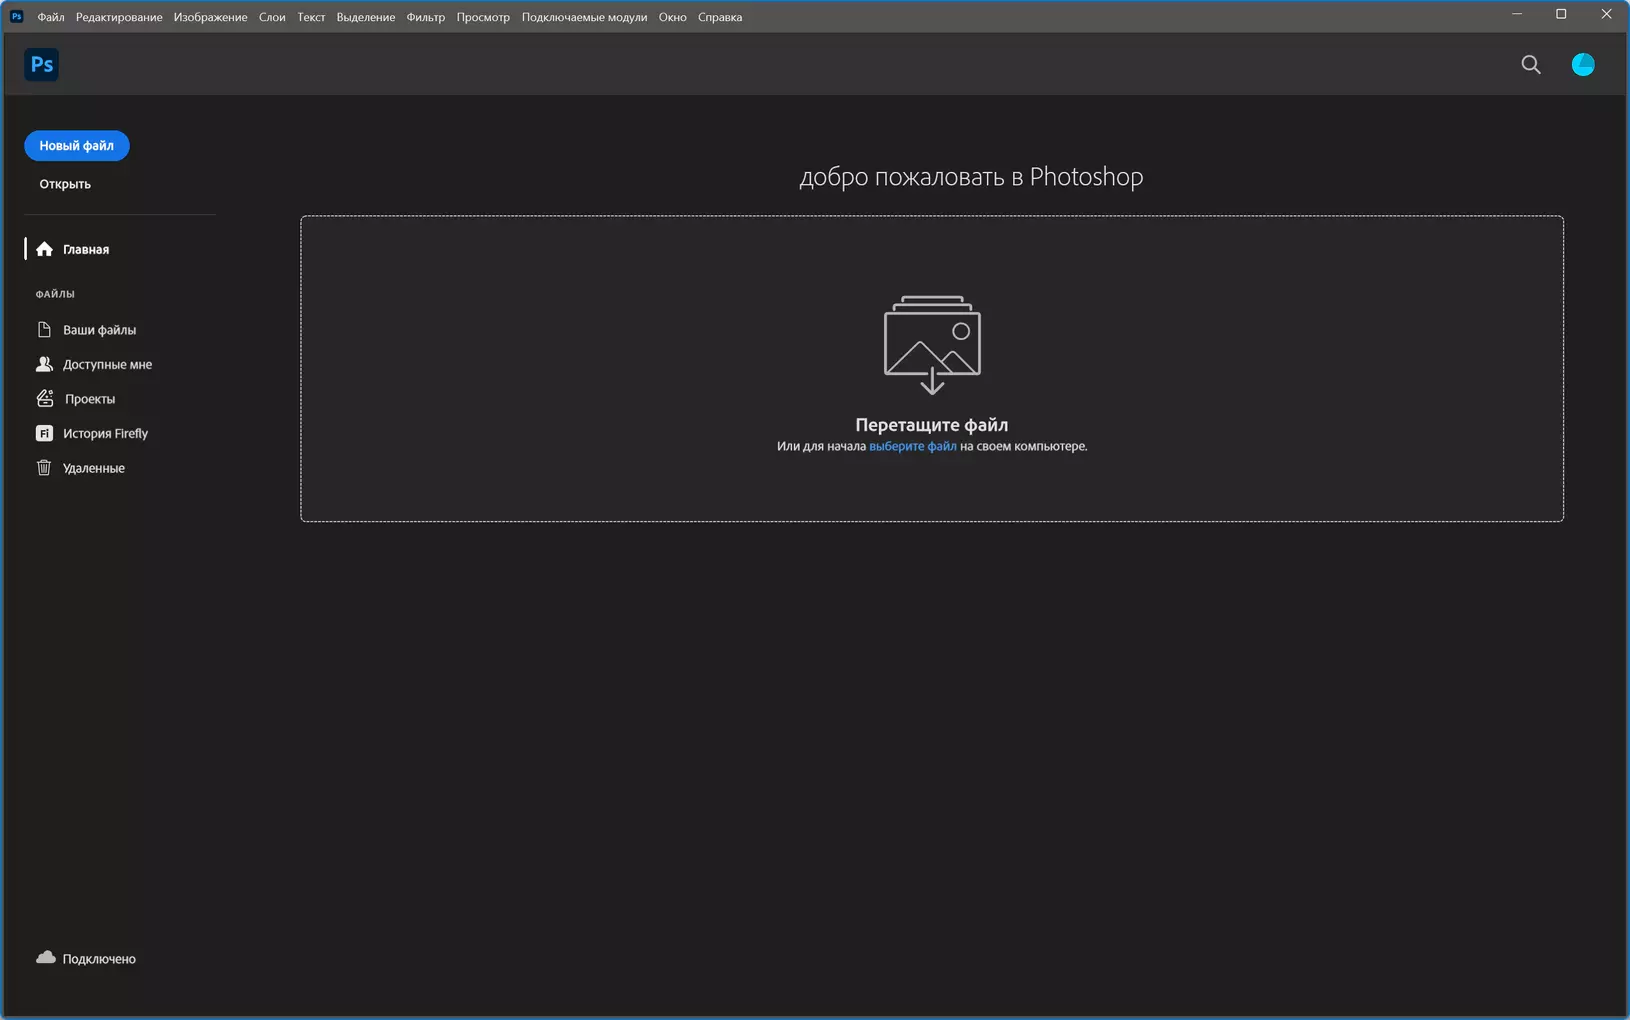Open the Выделение menu
1630x1020 pixels.
pos(365,17)
